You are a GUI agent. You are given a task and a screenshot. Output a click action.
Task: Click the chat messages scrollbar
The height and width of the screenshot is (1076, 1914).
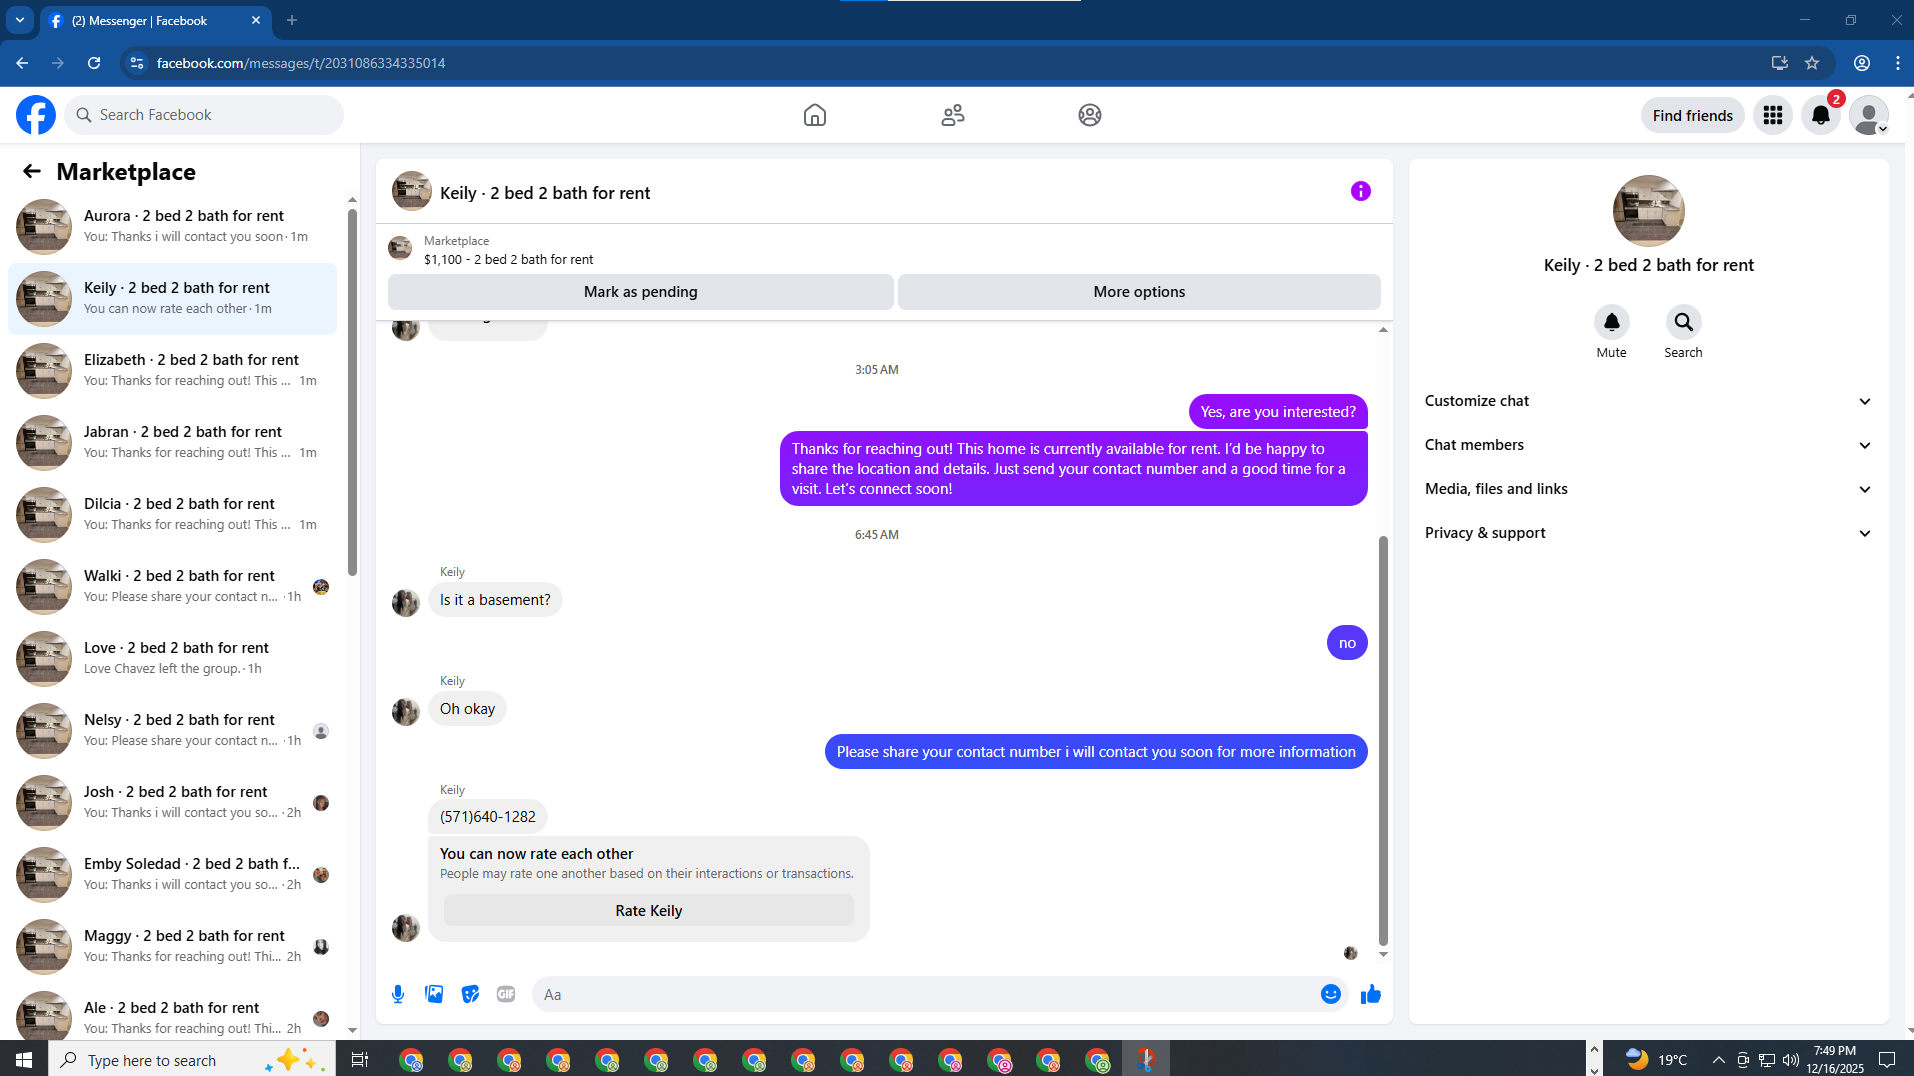tap(1383, 740)
